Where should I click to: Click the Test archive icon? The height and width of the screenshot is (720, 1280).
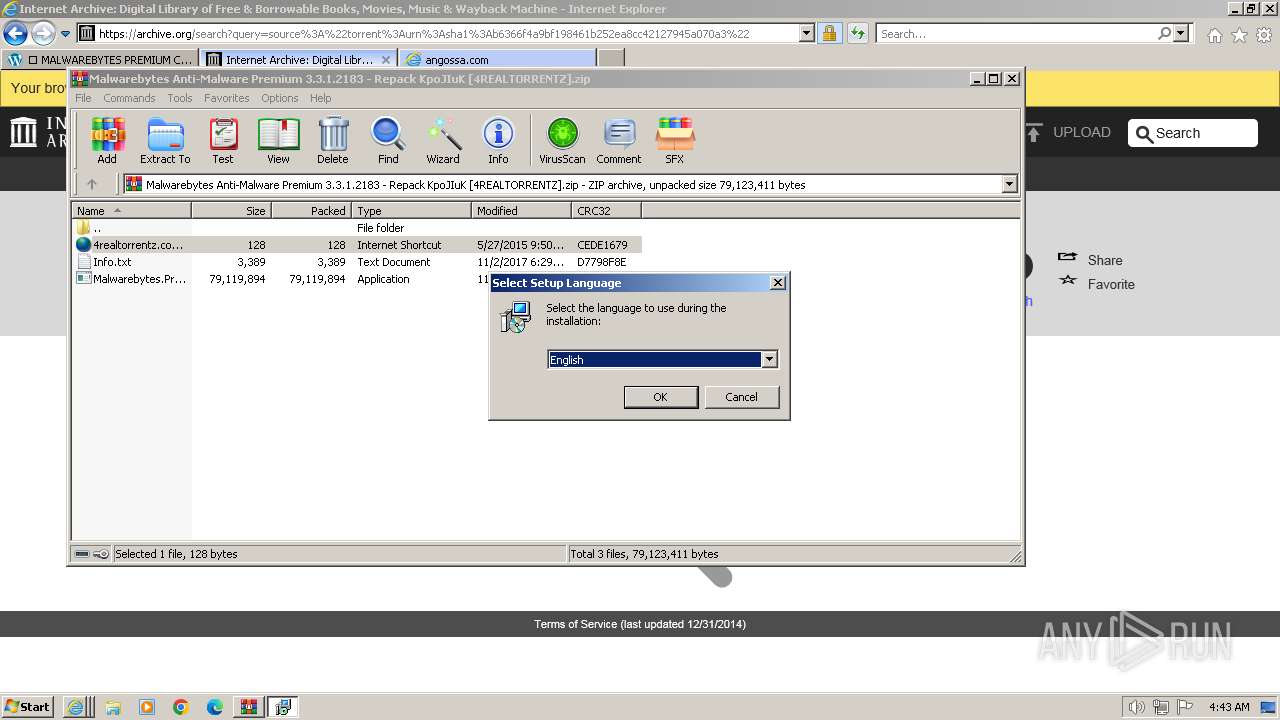tap(223, 140)
